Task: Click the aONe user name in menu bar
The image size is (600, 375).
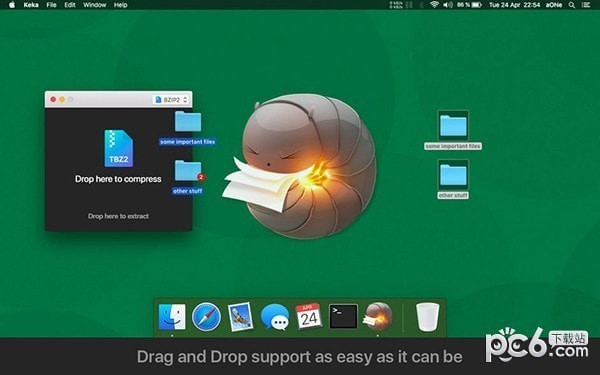Action: (x=554, y=5)
